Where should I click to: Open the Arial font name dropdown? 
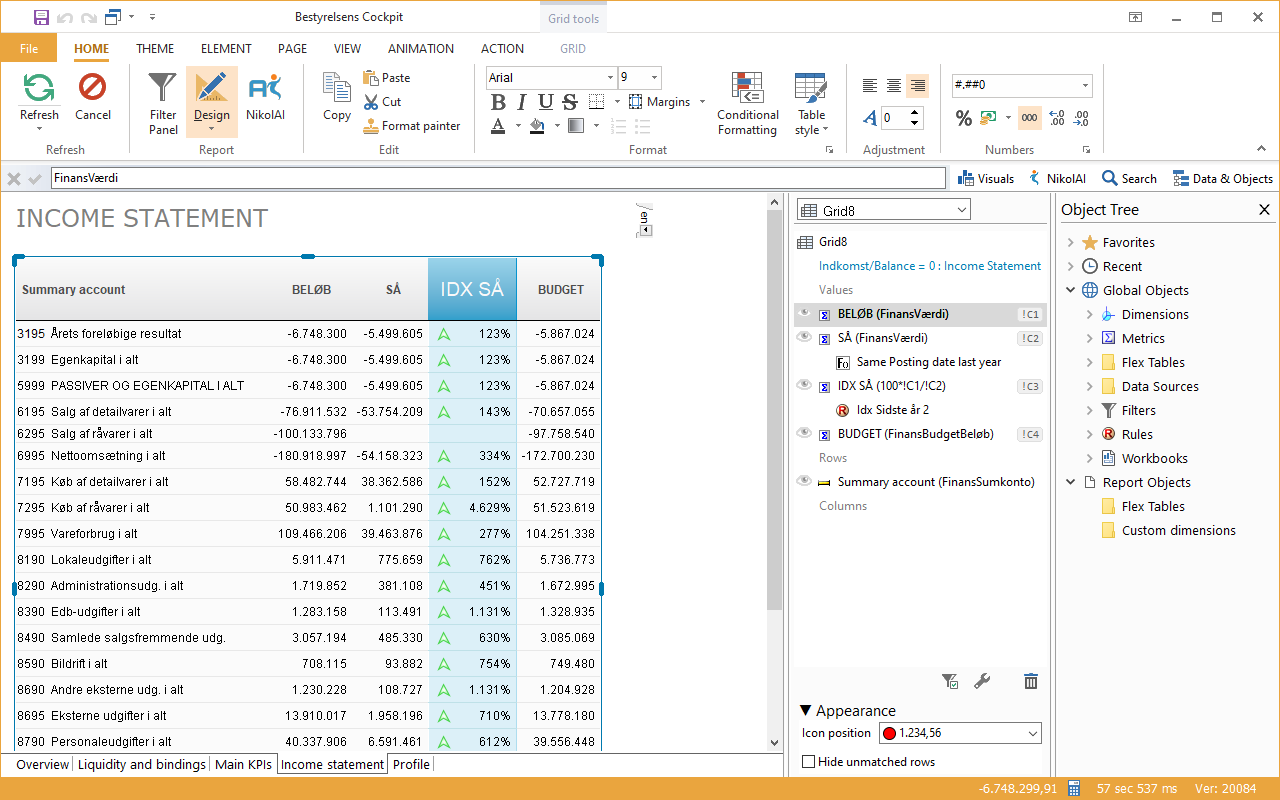610,78
